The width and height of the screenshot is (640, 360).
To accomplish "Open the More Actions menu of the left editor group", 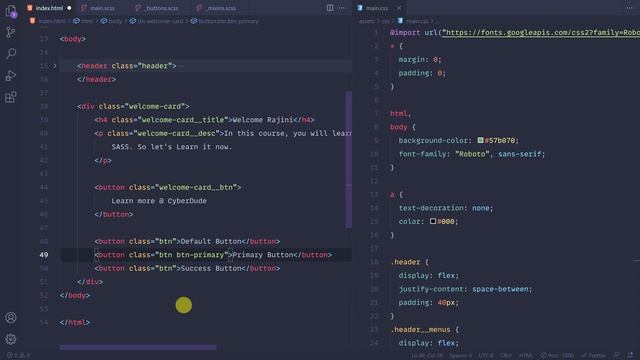I will pos(342,8).
